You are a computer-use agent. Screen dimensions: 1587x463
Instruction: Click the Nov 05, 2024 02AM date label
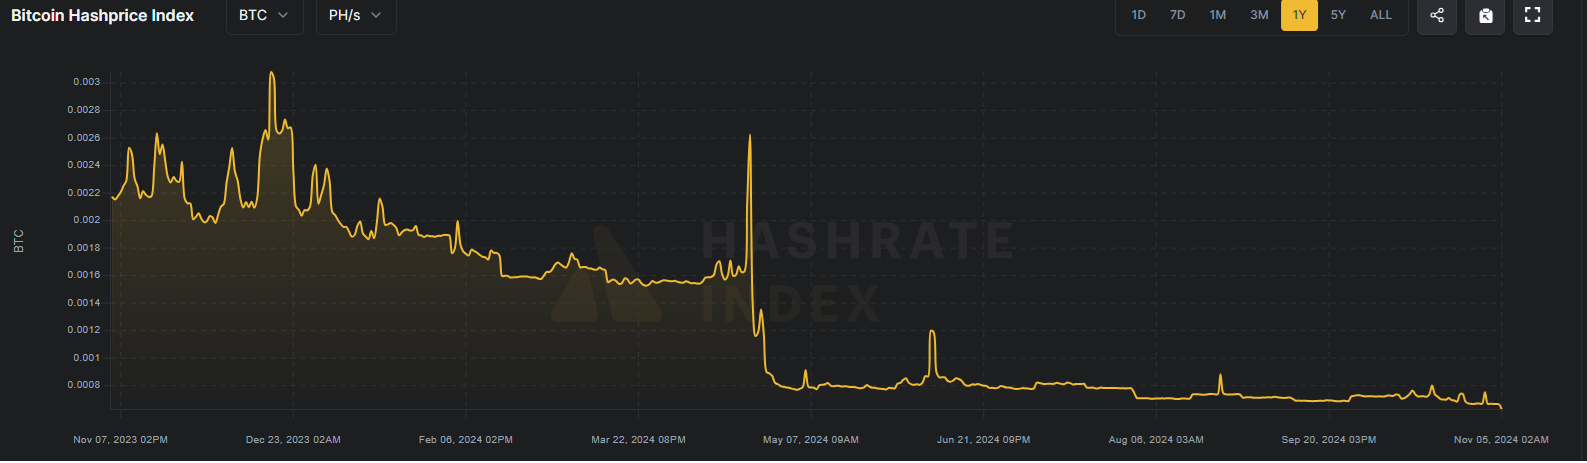pos(1501,440)
